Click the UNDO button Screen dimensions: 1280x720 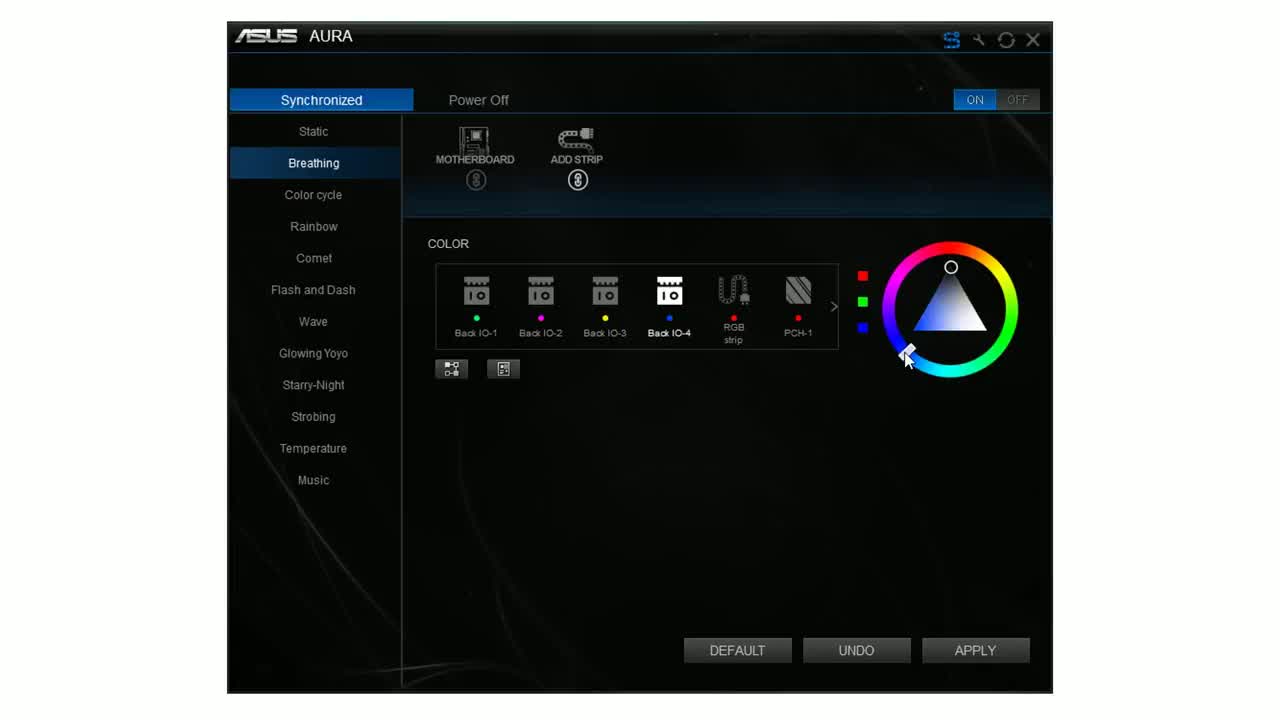coord(857,651)
